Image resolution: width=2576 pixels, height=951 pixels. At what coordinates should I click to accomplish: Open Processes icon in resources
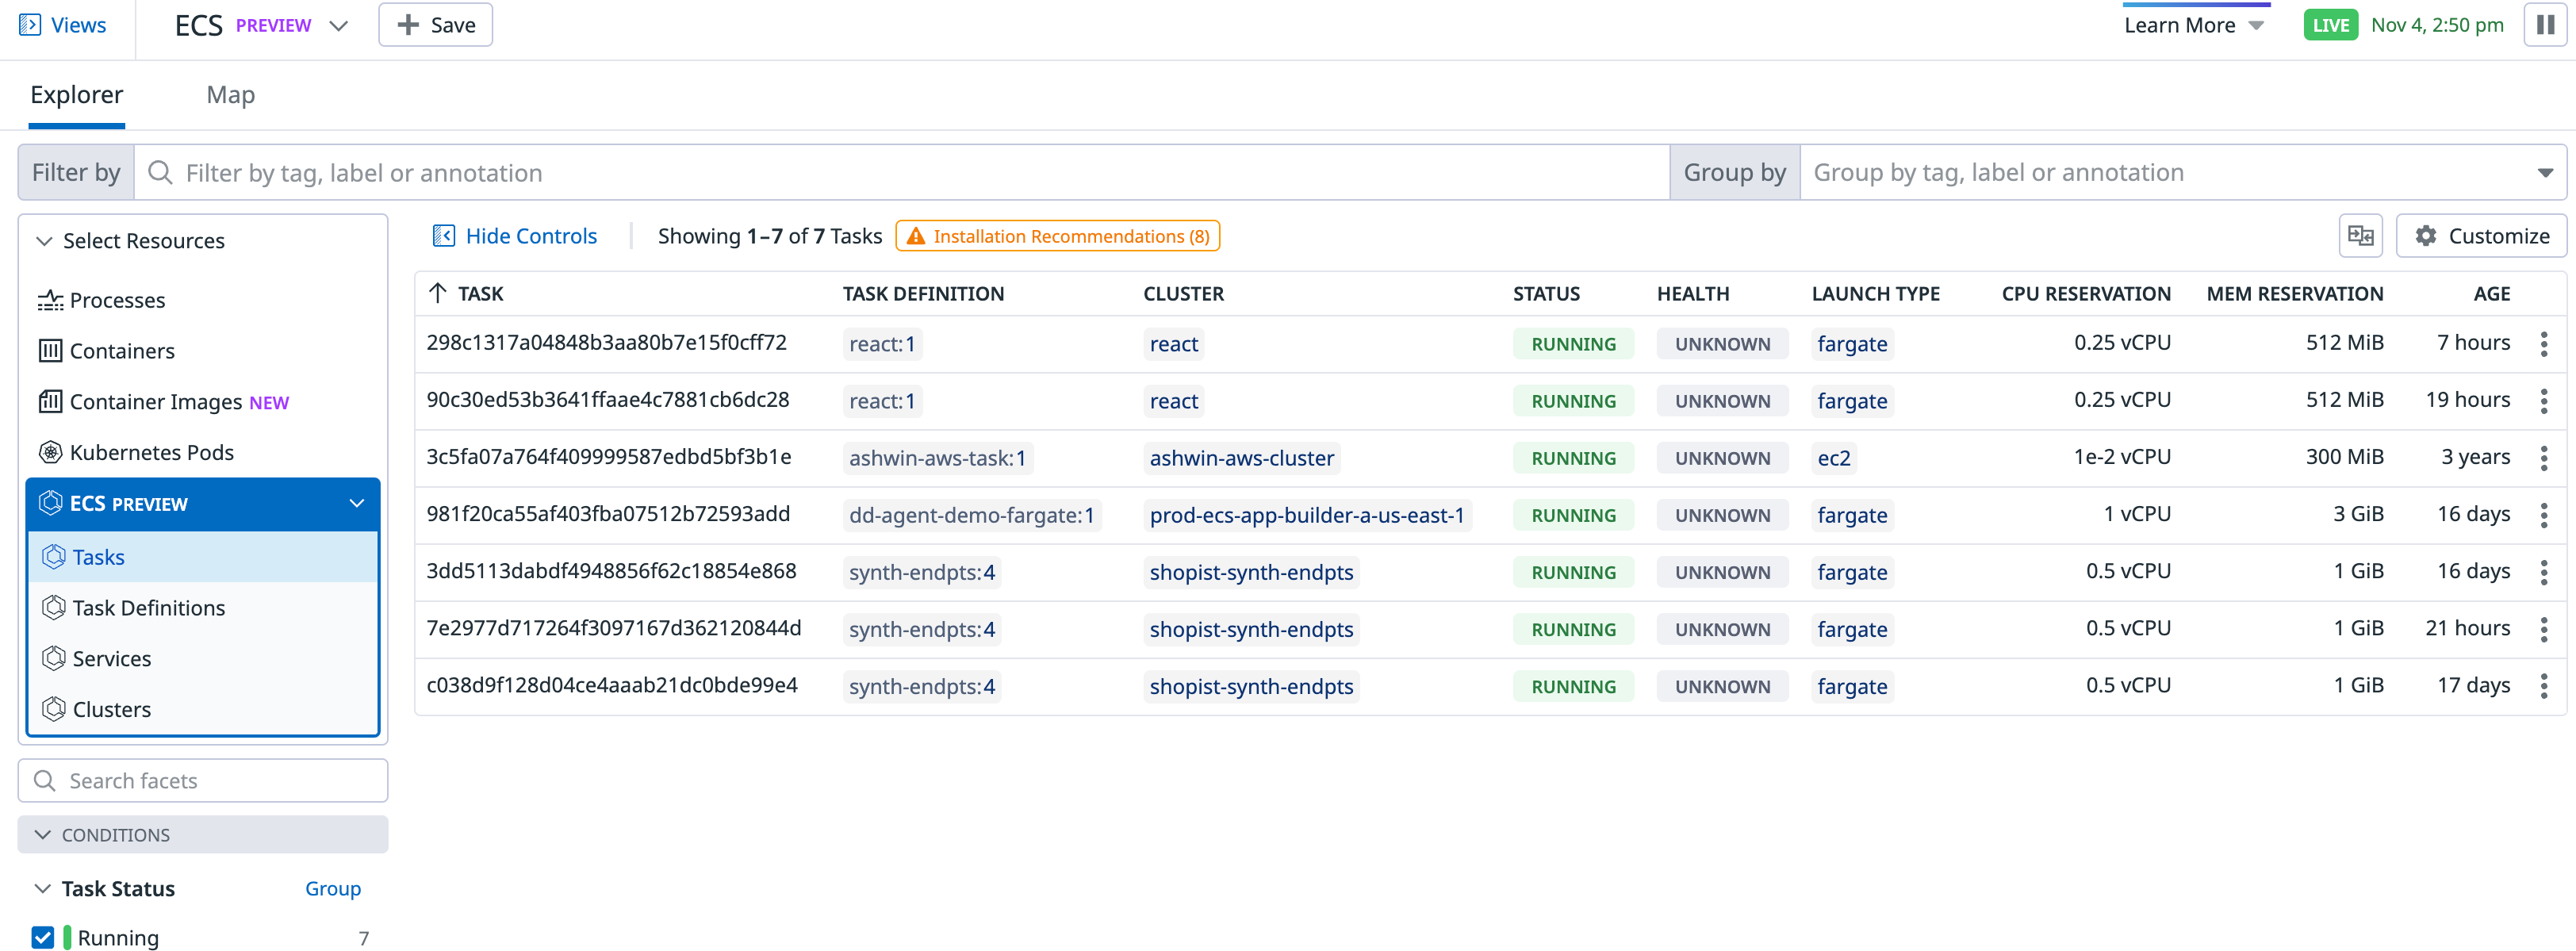point(50,300)
